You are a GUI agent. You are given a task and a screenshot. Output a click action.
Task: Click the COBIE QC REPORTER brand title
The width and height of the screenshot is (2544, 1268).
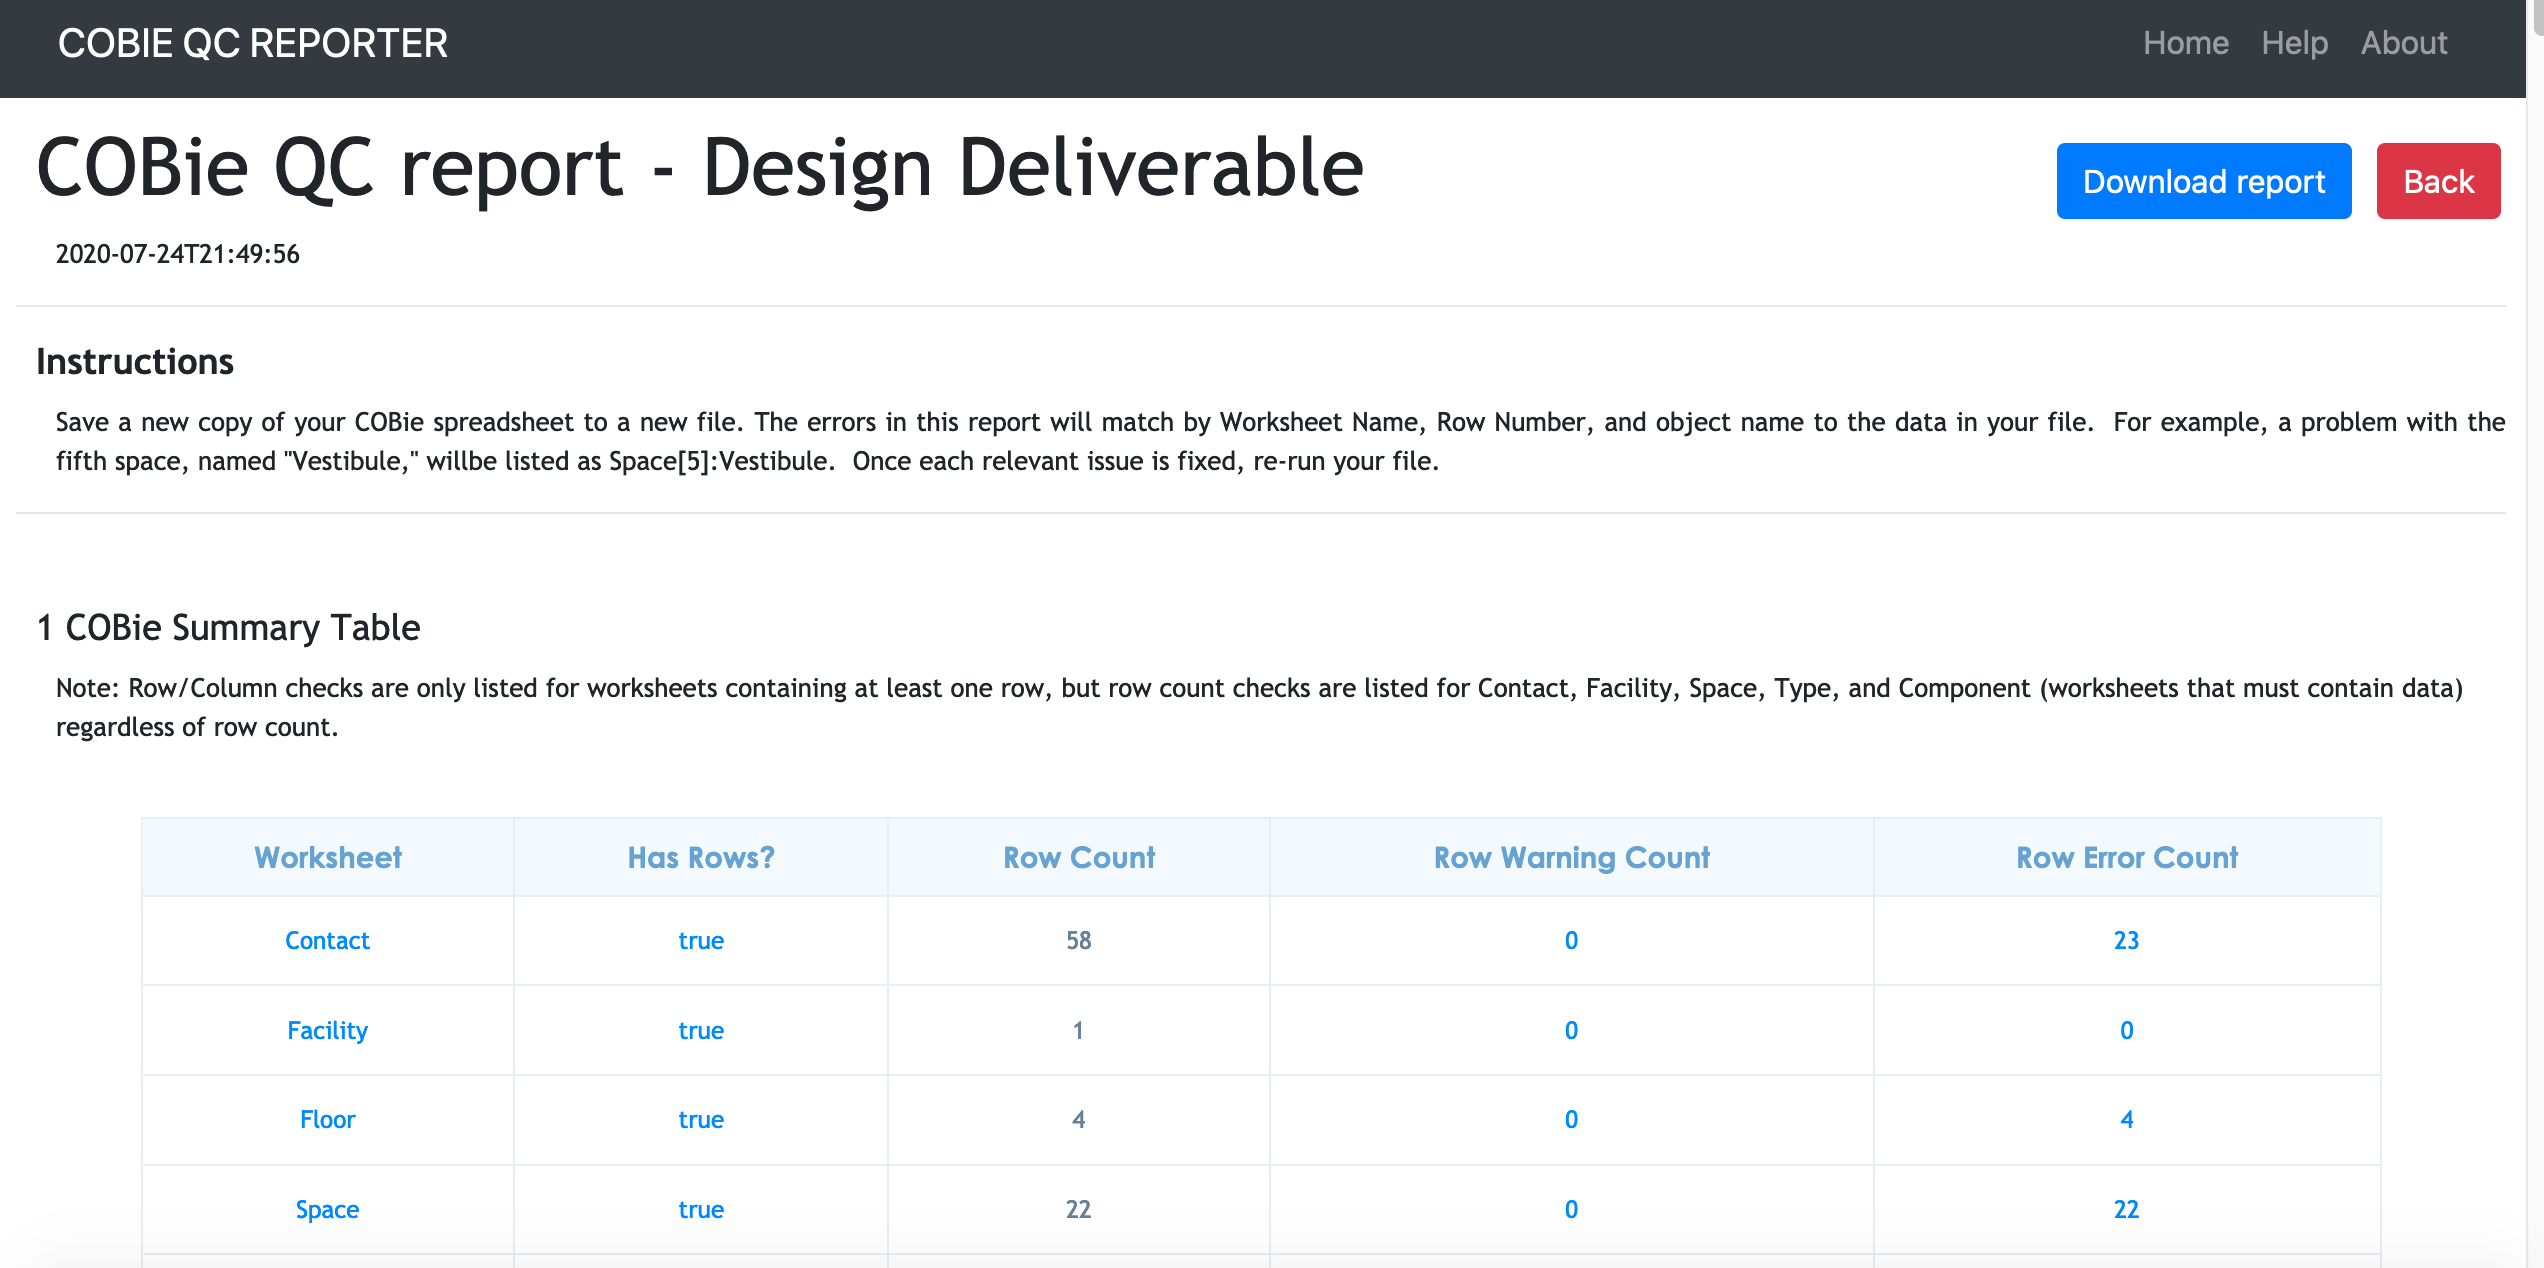pos(252,43)
